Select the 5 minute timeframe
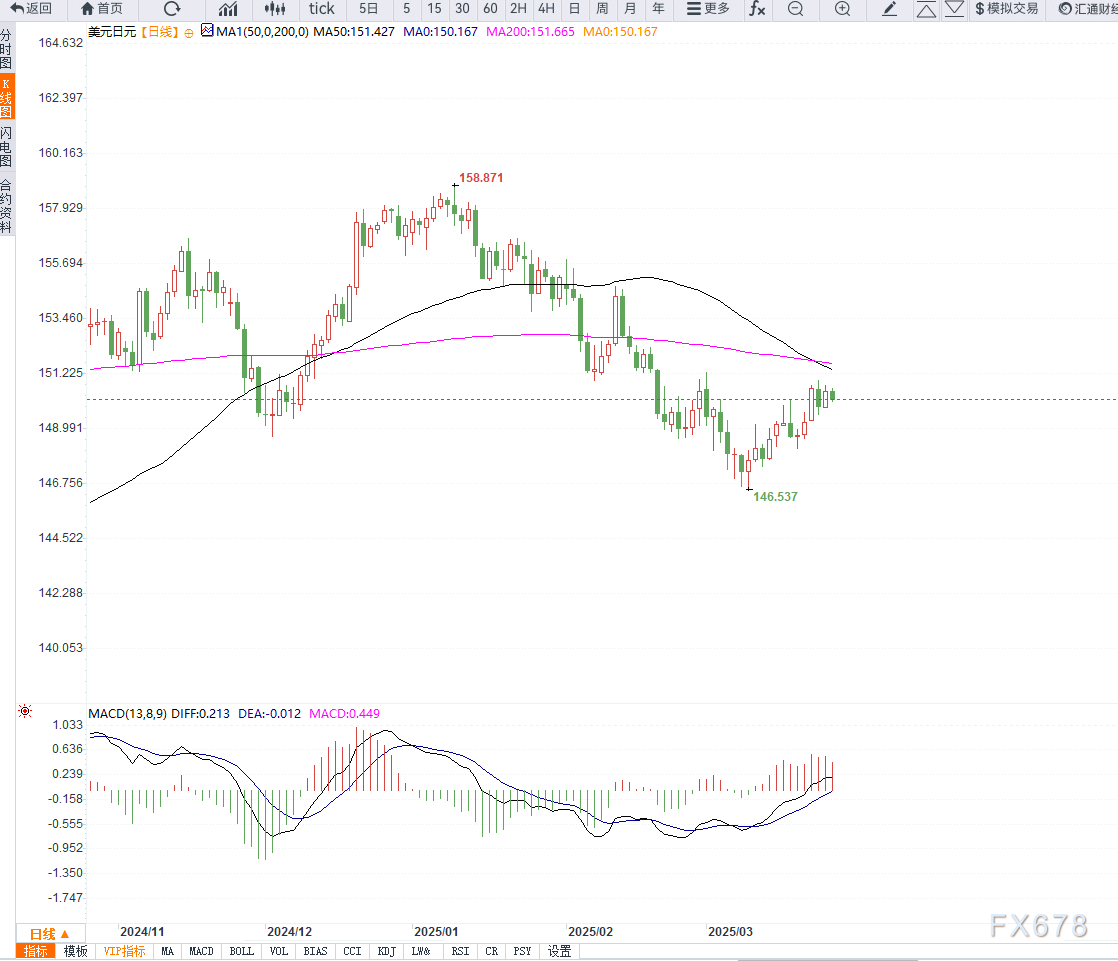The height and width of the screenshot is (961, 1118). [406, 9]
